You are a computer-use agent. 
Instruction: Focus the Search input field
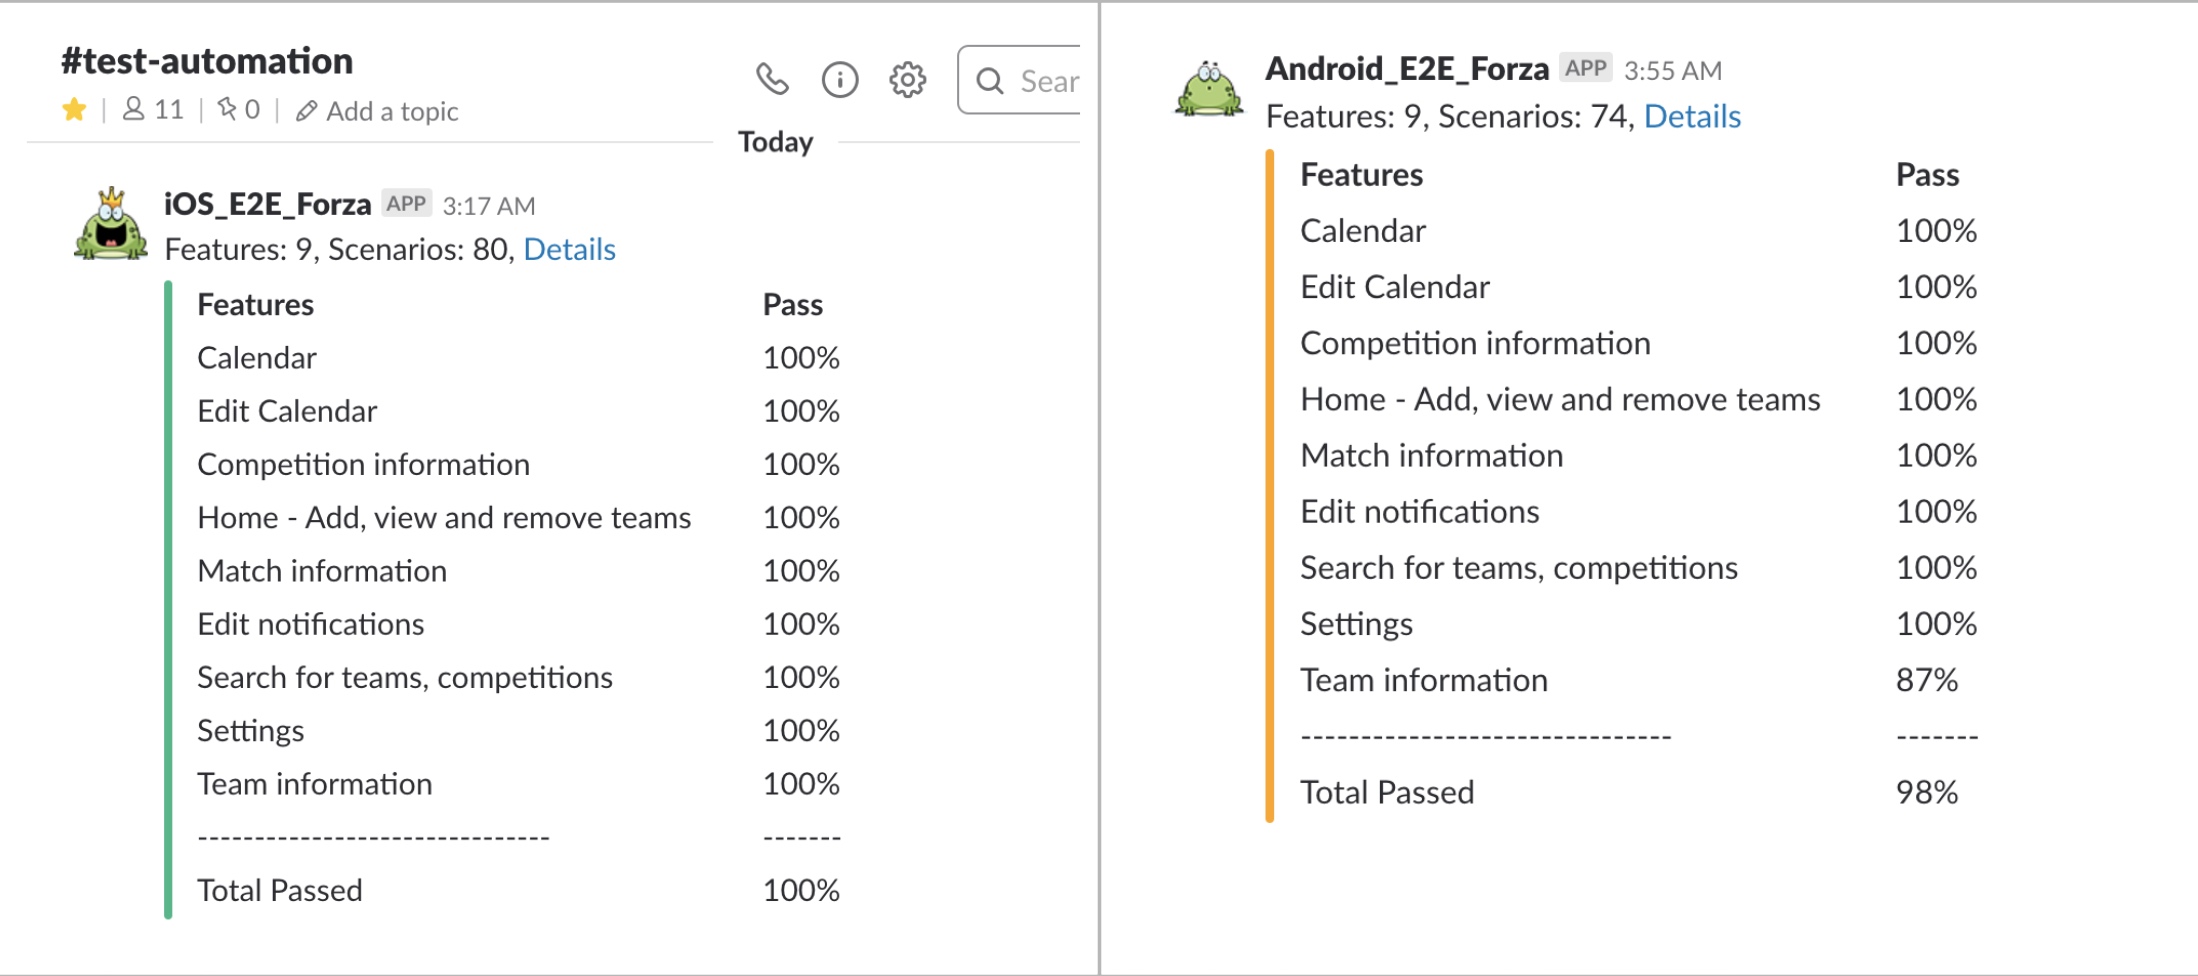pos(1019,80)
